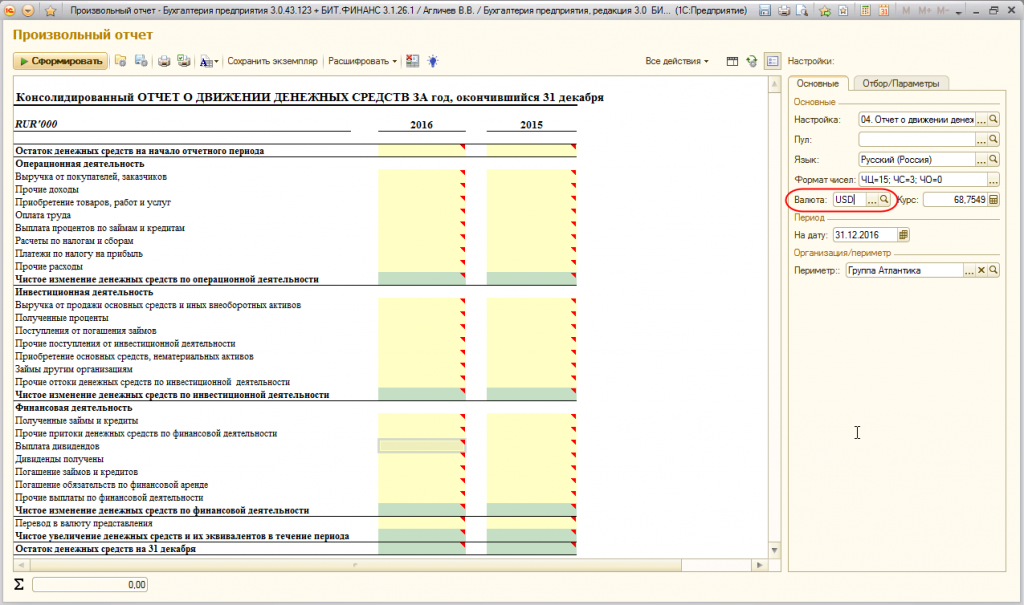Click the Сформировать button to generate report

tap(60, 61)
